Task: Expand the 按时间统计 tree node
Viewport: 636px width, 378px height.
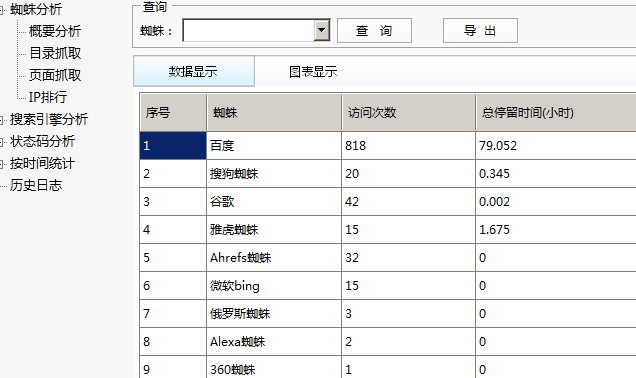Action: [x=1, y=164]
